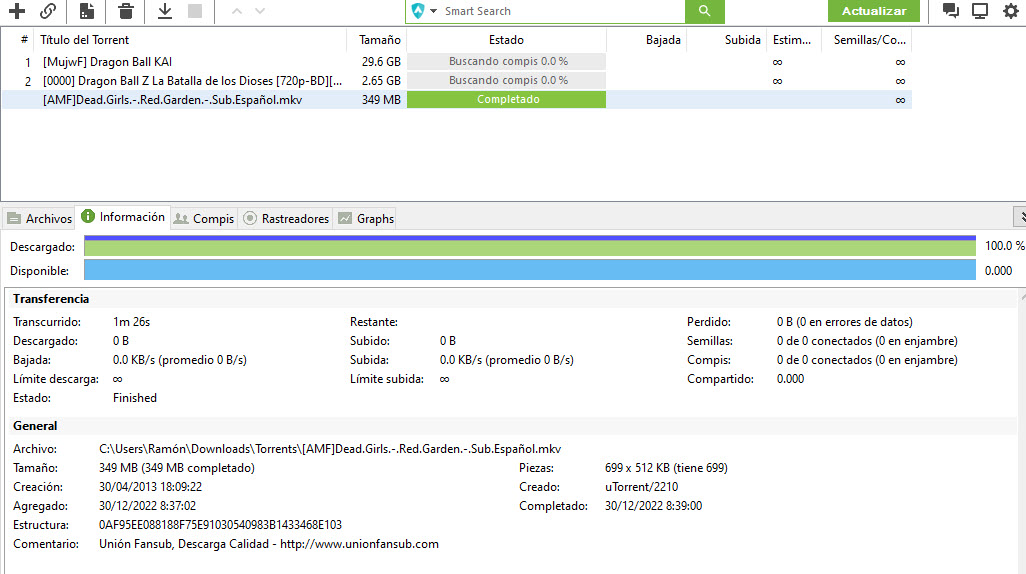Click the 29.6 GB size cell
Image resolution: width=1026 pixels, height=574 pixels.
click(x=381, y=62)
